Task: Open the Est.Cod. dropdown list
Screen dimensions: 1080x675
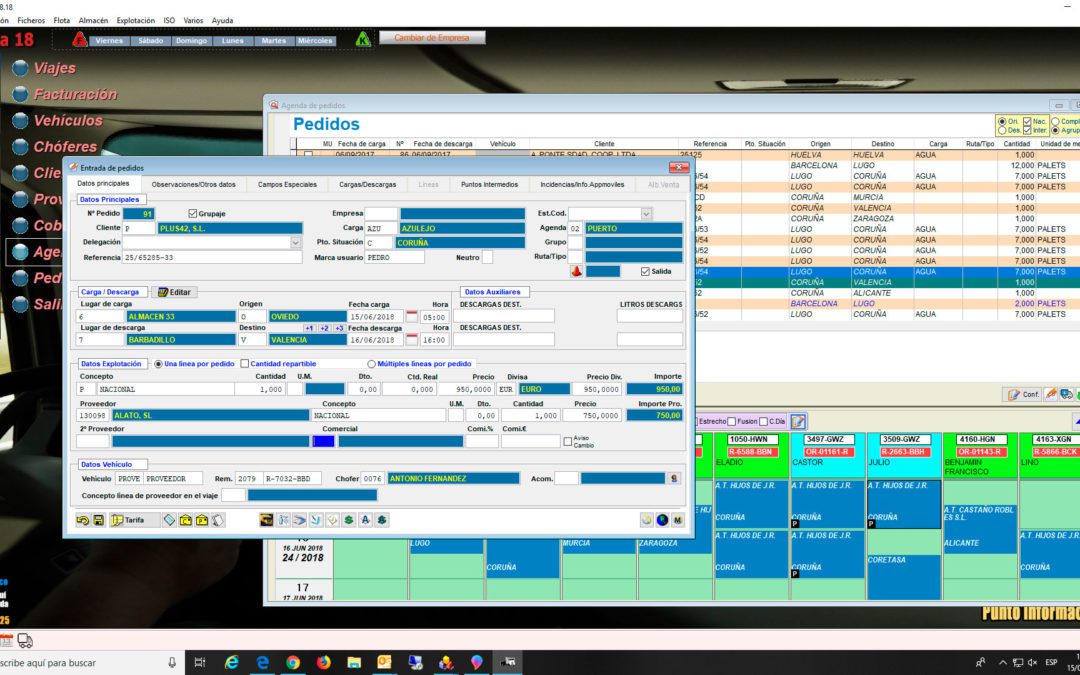Action: point(645,214)
